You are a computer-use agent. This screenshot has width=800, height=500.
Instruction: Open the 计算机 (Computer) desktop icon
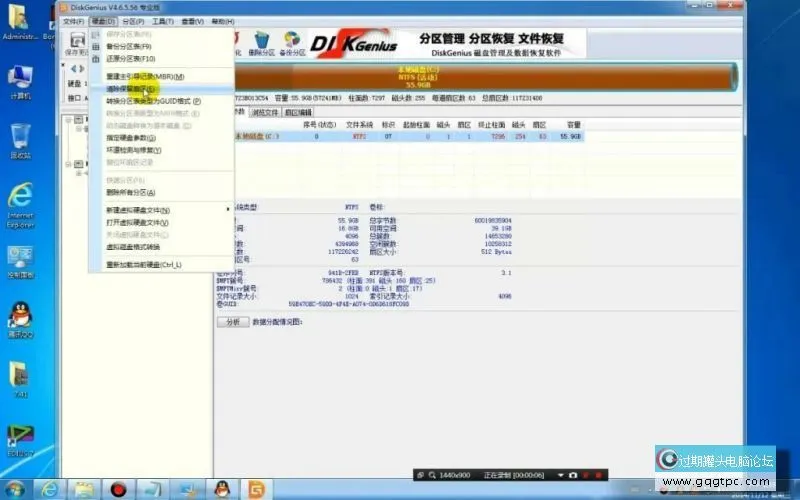[x=20, y=80]
